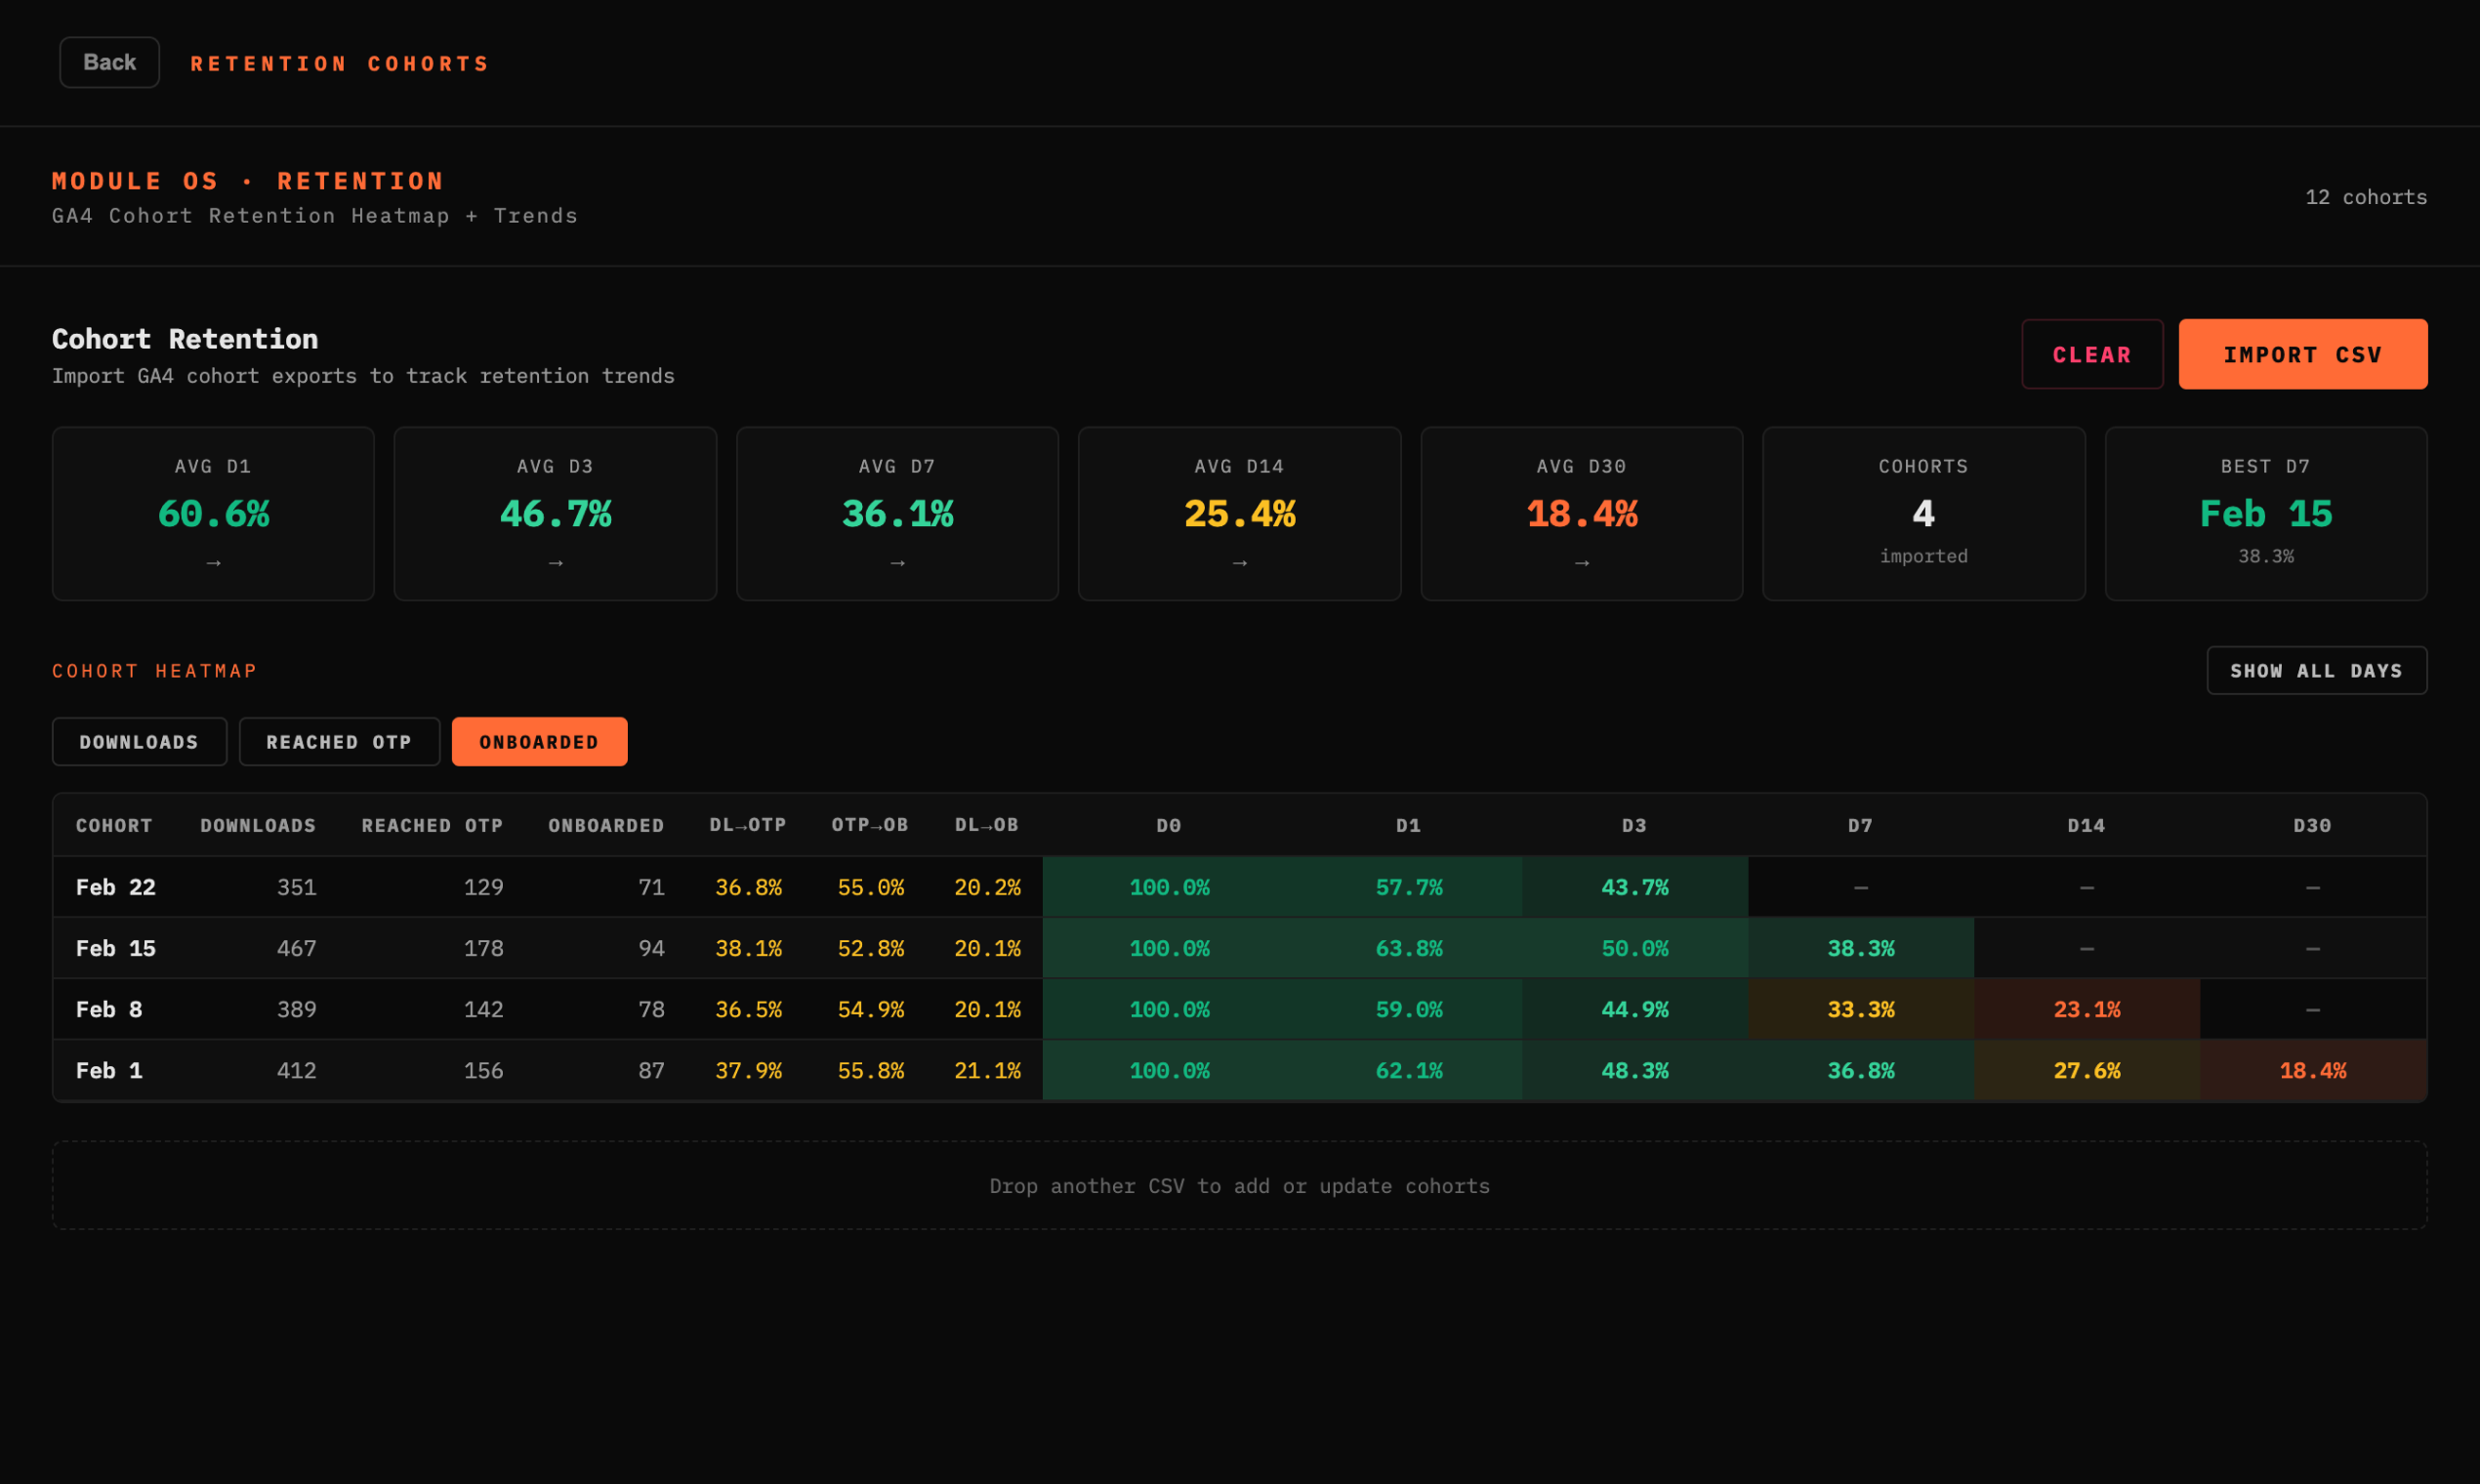Click the Back button
This screenshot has height=1484, width=2480.
[x=109, y=62]
